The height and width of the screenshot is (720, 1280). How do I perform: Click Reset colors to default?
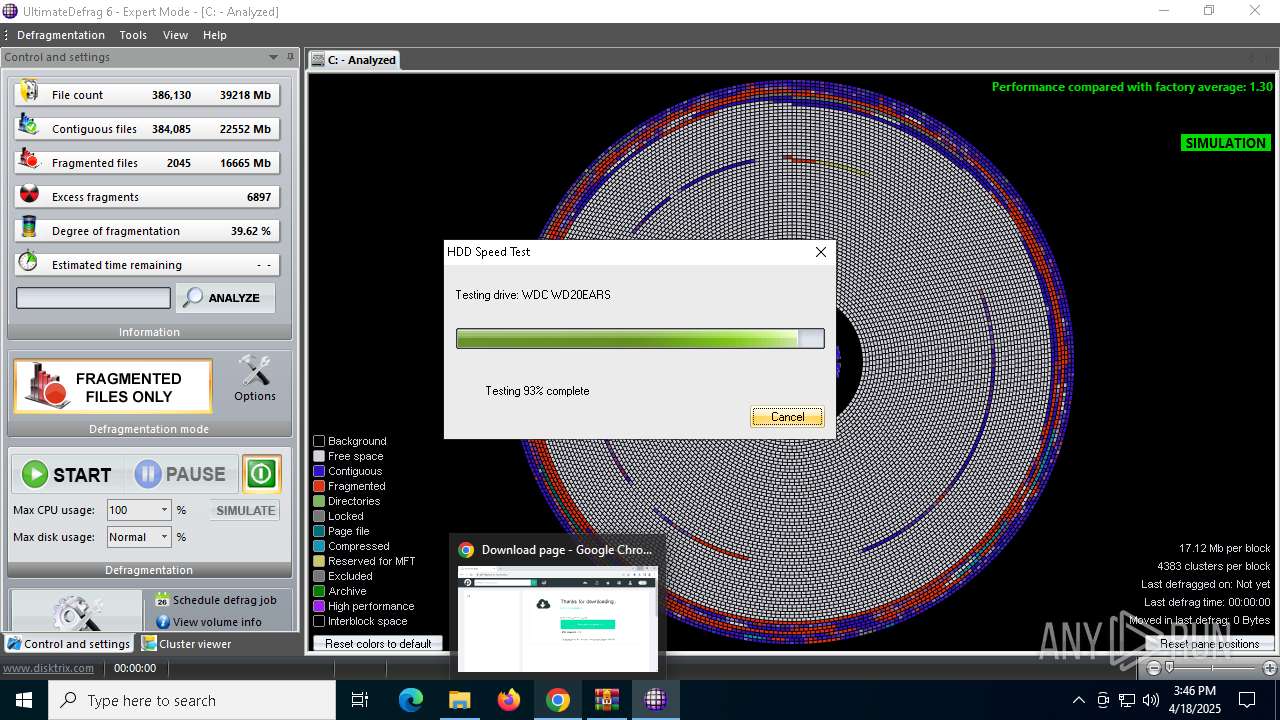click(x=378, y=644)
